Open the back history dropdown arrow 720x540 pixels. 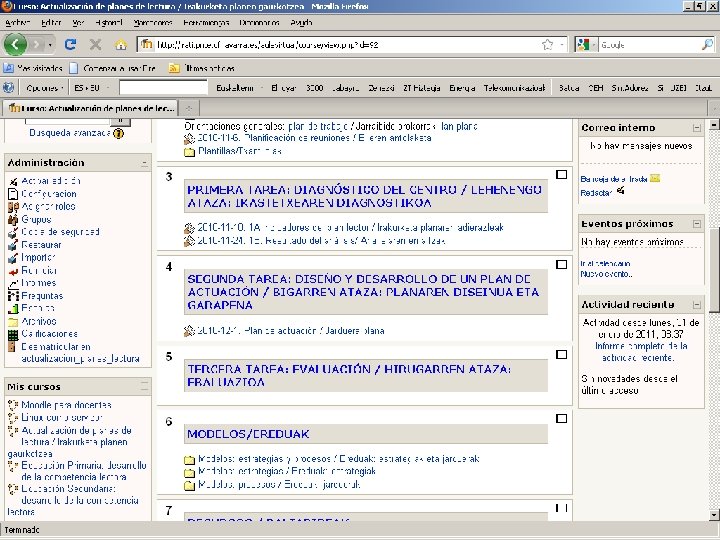click(x=50, y=45)
